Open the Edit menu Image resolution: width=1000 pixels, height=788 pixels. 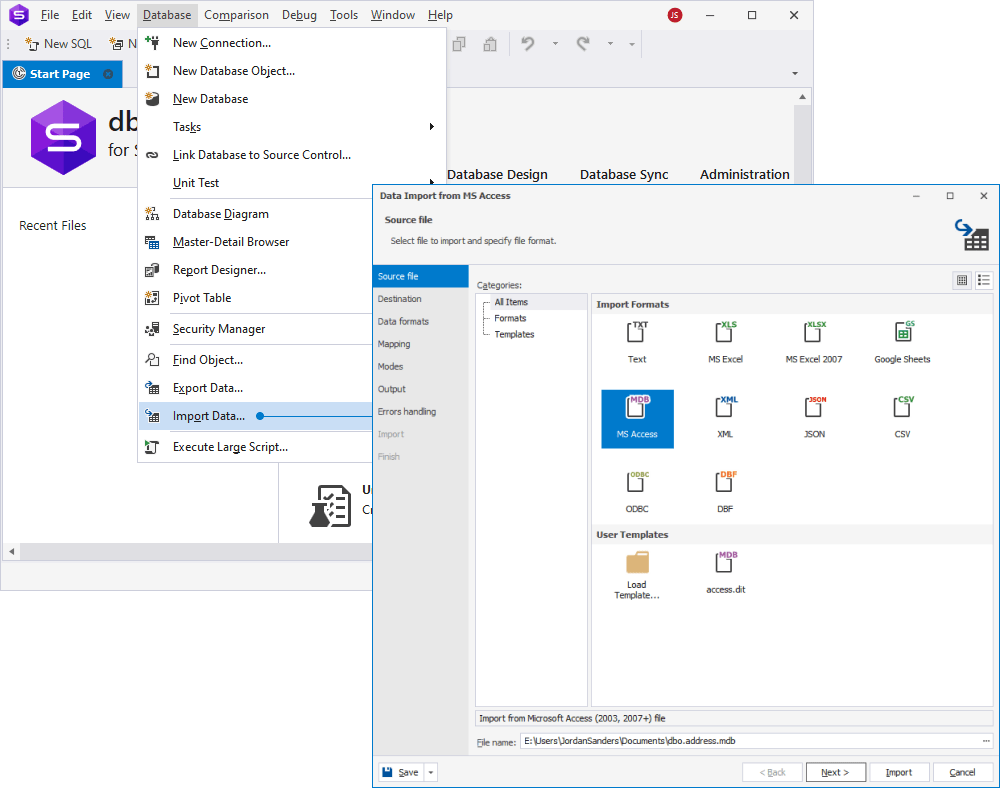pyautogui.click(x=82, y=15)
